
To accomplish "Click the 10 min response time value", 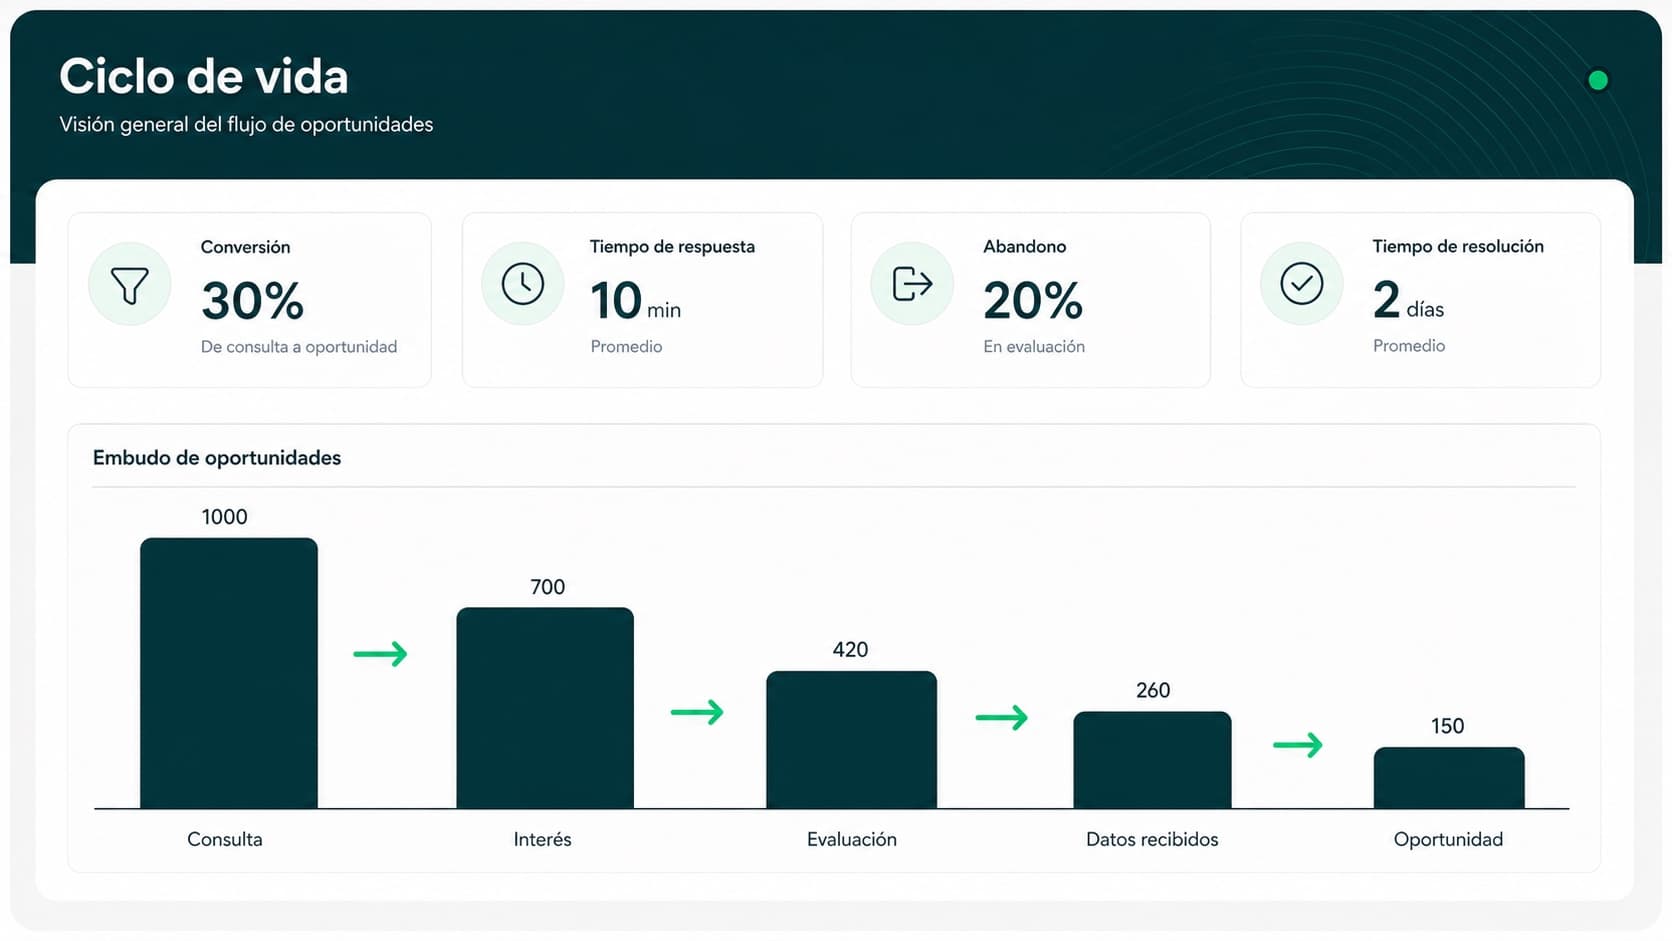I will pyautogui.click(x=636, y=301).
